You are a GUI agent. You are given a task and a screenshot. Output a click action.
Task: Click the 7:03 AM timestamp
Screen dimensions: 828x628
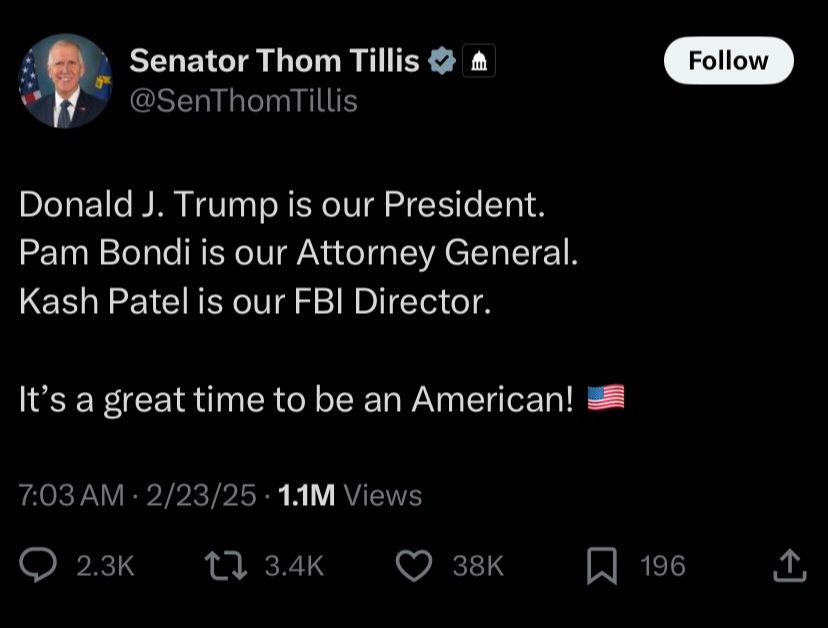point(72,495)
